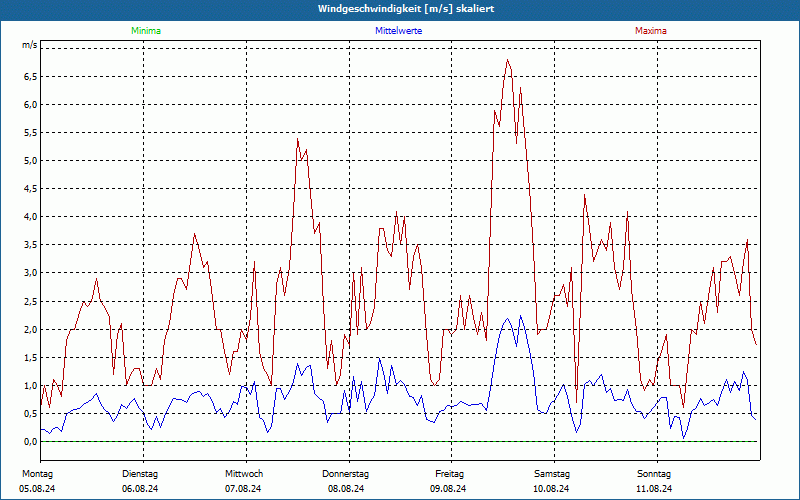Click the '5,0' y-axis value
This screenshot has width=800, height=500.
(31, 161)
